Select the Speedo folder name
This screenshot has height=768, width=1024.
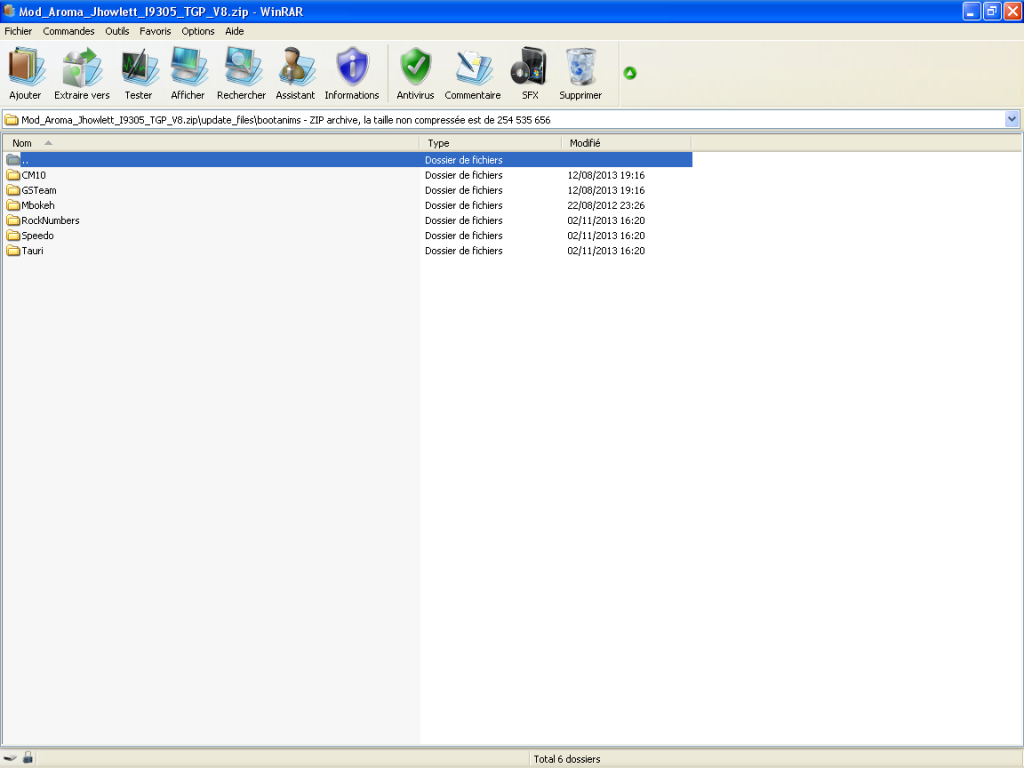[x=38, y=235]
